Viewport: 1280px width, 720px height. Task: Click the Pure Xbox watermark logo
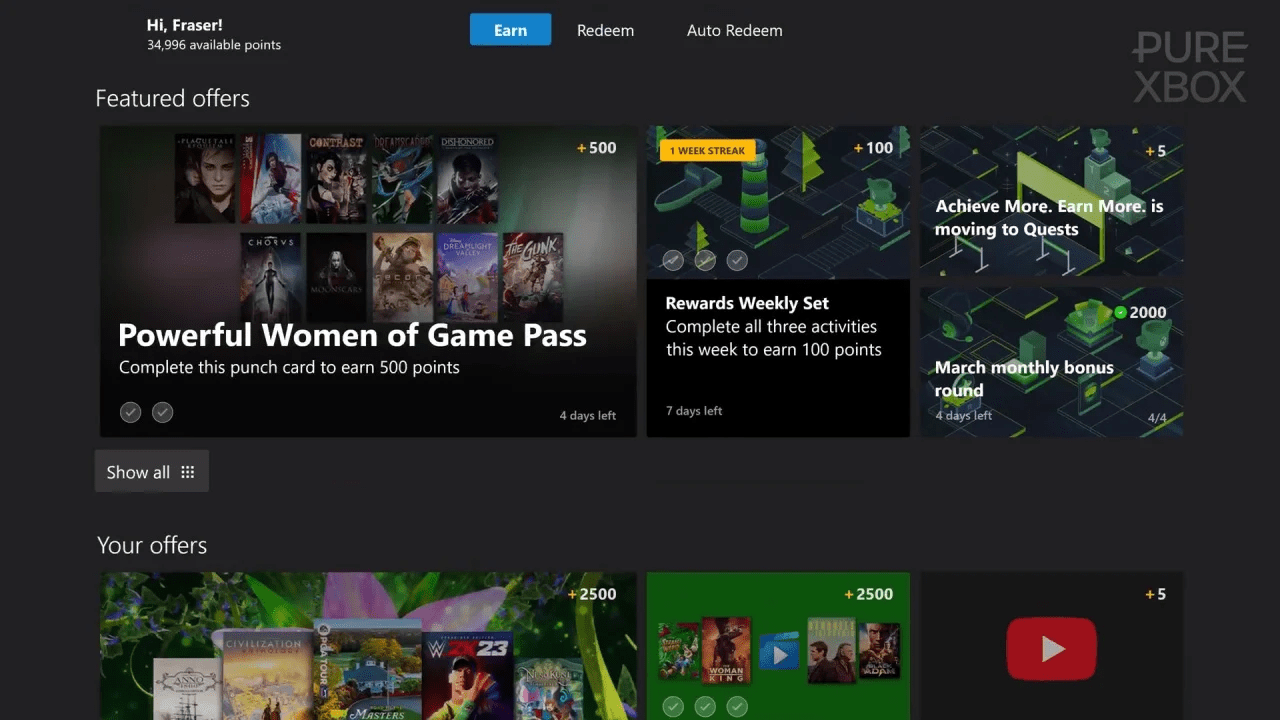(1189, 67)
